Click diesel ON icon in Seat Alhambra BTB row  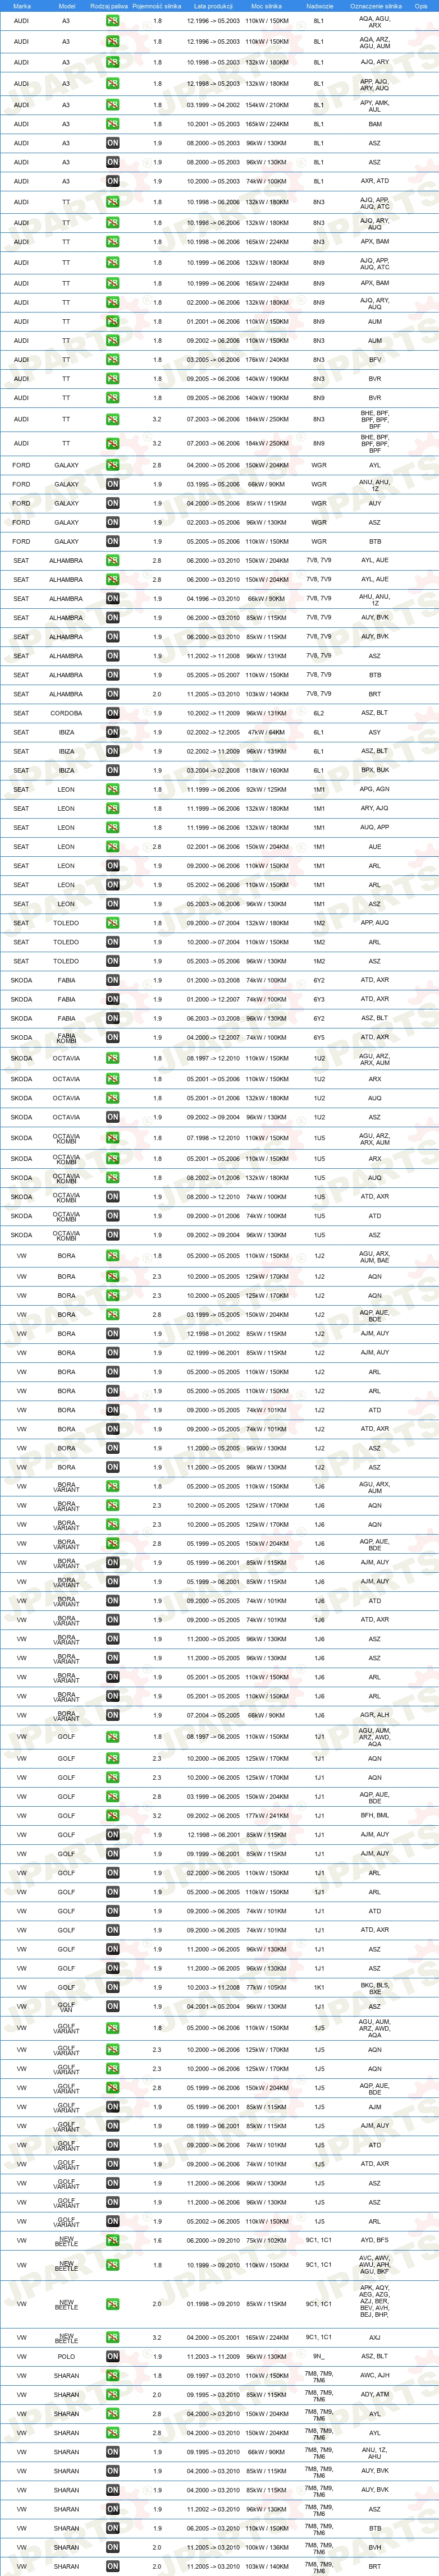tap(112, 675)
